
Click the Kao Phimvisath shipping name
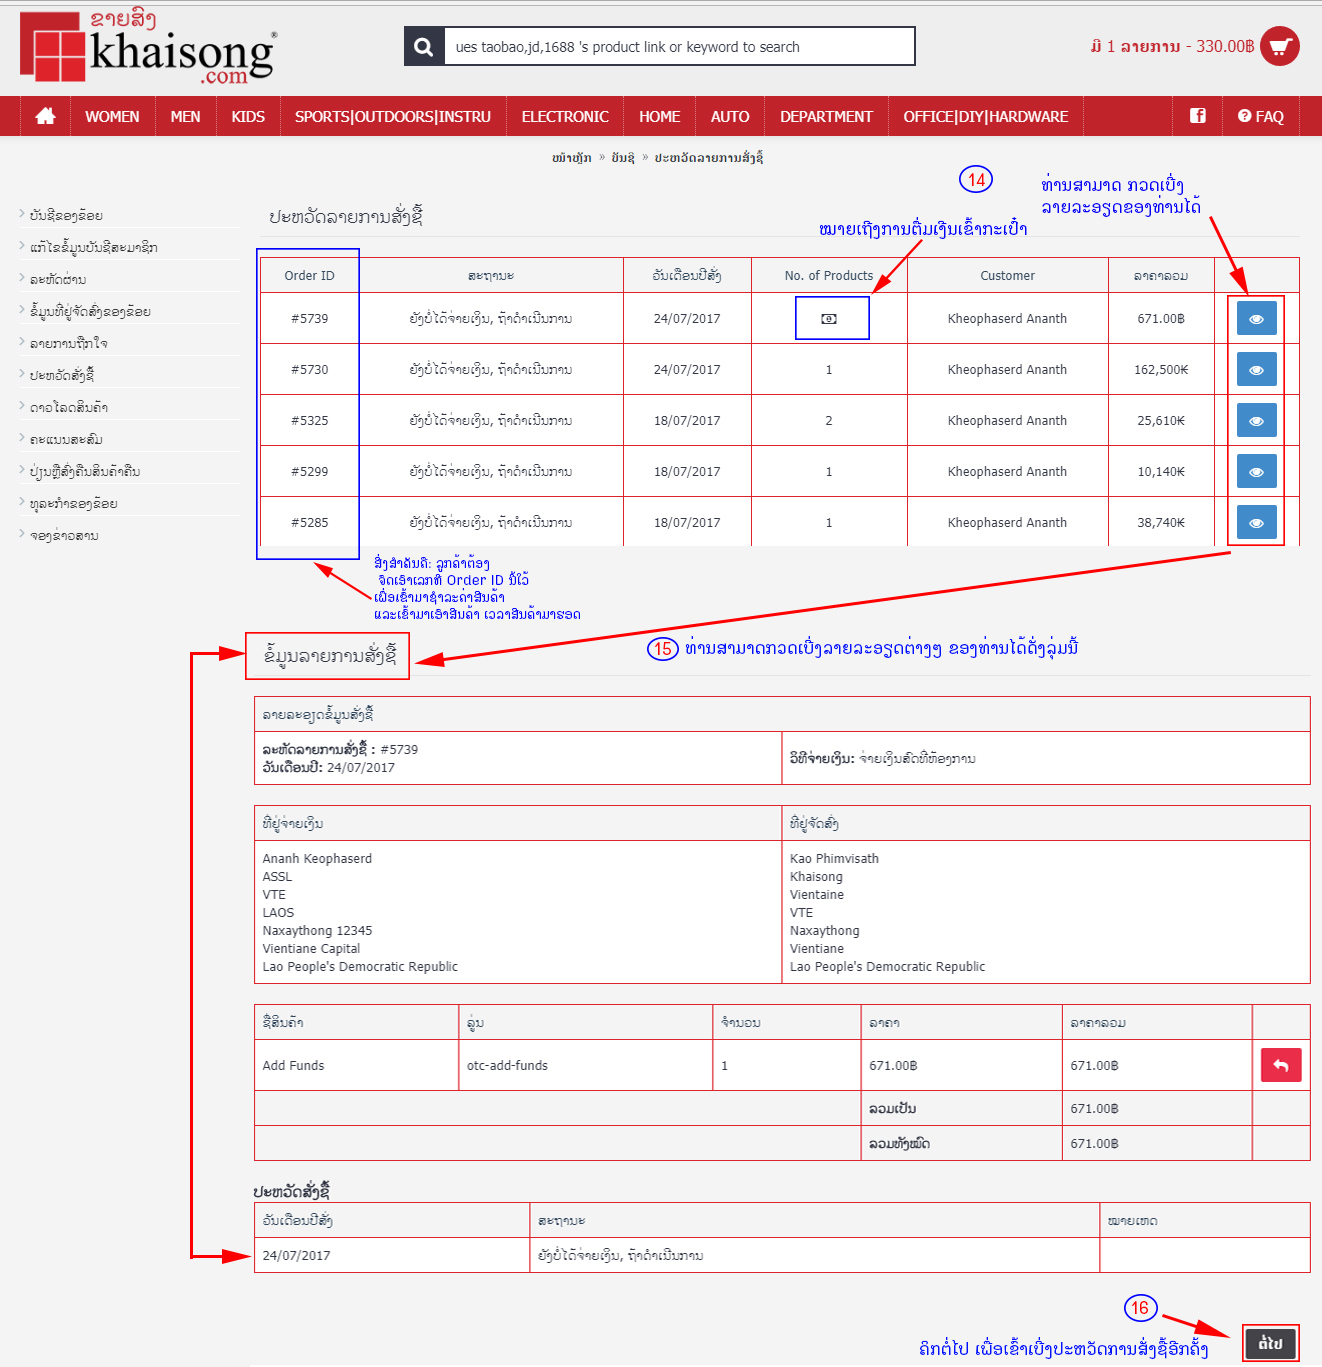pyautogui.click(x=834, y=859)
